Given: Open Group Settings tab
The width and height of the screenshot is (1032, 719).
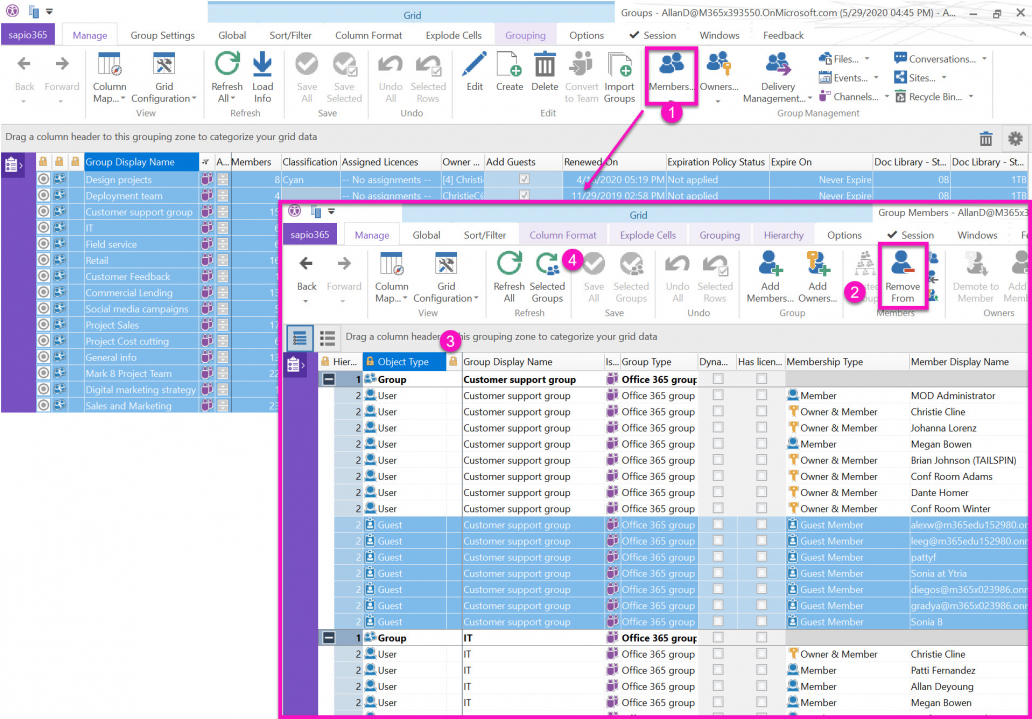Looking at the screenshot, I should (x=163, y=36).
